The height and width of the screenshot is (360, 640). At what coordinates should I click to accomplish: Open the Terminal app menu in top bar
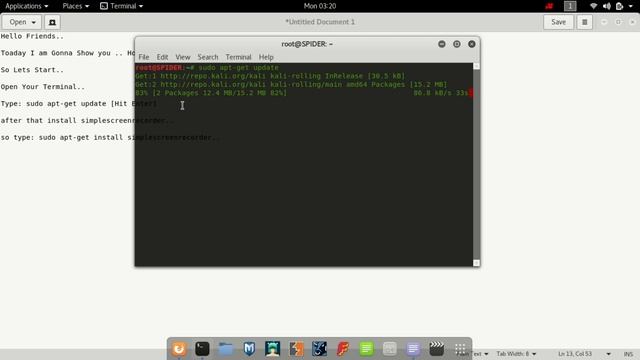[x=122, y=6]
